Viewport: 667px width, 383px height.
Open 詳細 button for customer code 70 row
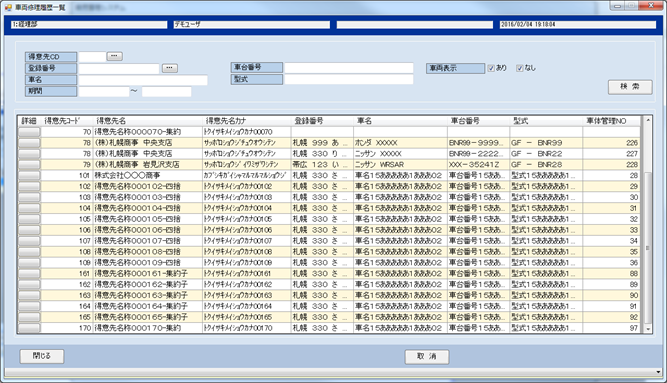point(29,132)
